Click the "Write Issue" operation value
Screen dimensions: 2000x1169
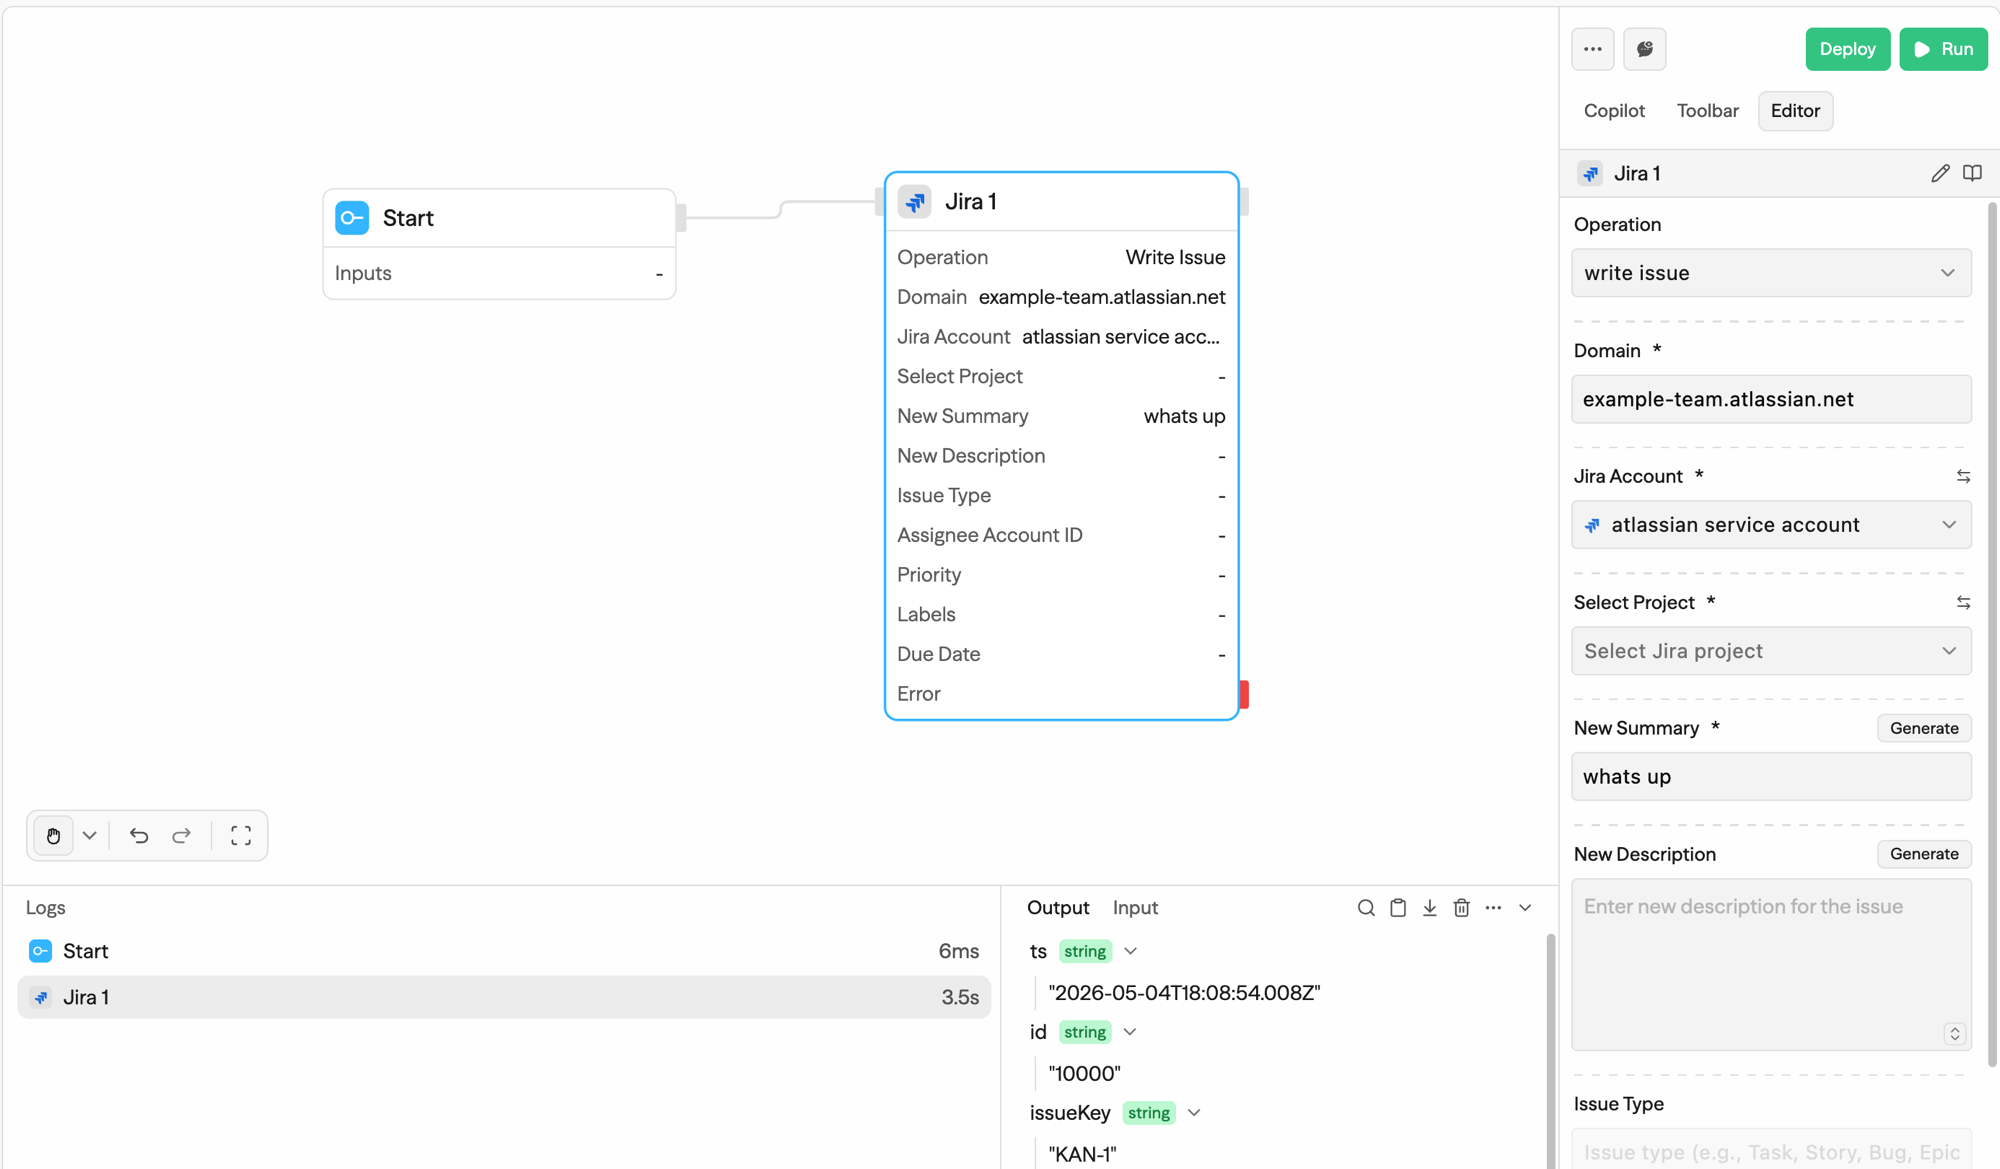click(1175, 258)
